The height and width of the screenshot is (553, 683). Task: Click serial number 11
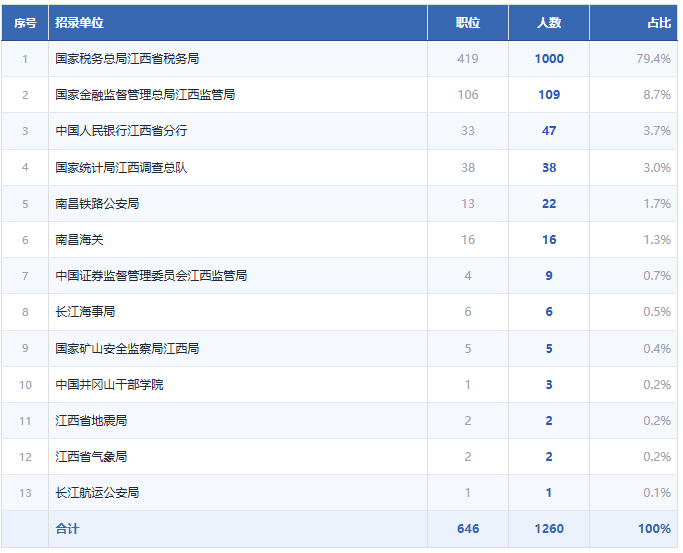coord(25,421)
